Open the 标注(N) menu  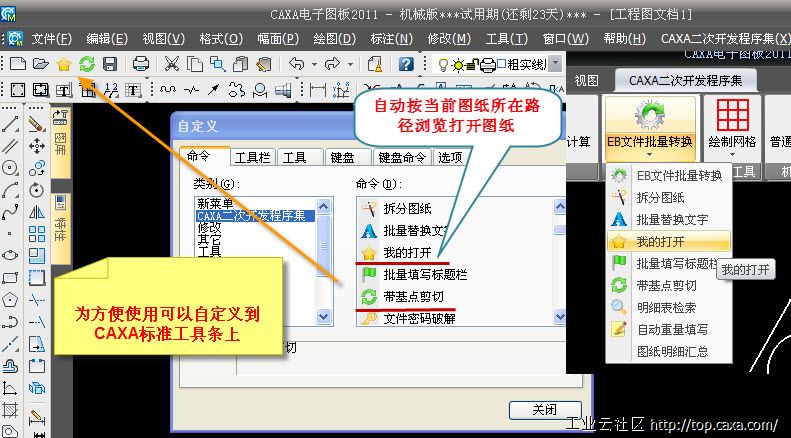[x=391, y=38]
